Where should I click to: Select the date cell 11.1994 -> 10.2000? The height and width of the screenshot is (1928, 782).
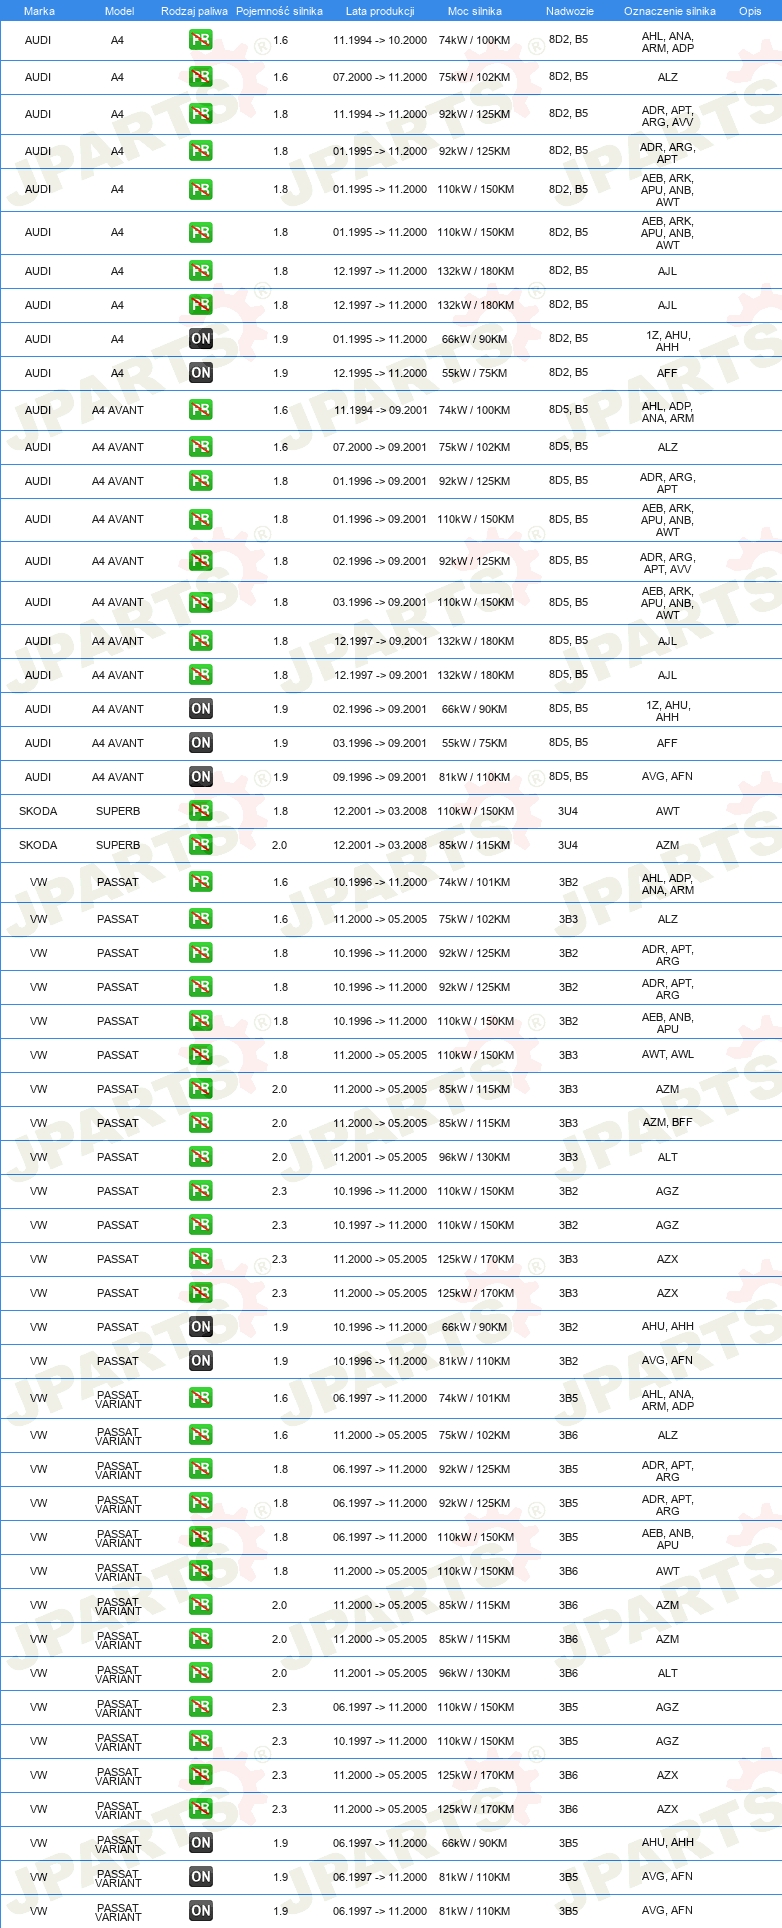click(380, 41)
